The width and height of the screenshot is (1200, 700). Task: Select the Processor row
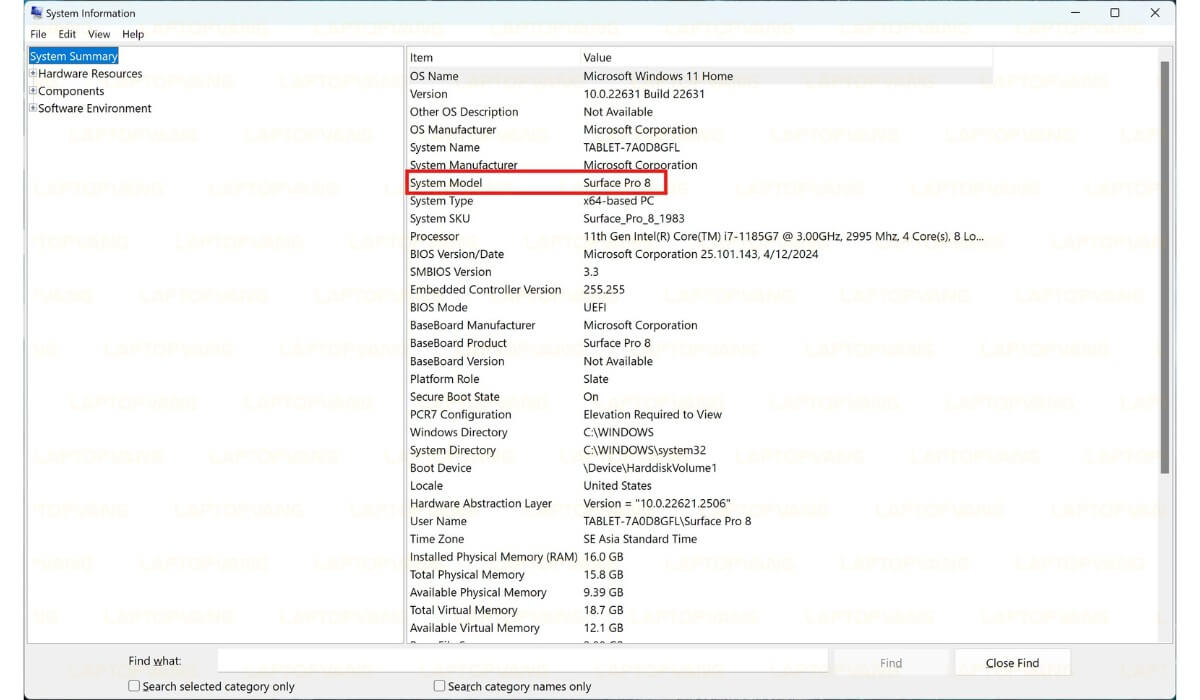(x=700, y=237)
